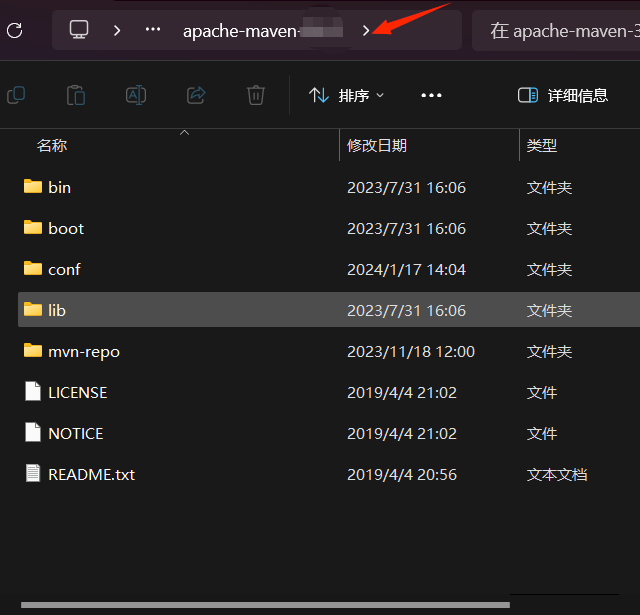640x615 pixels.
Task: Click the boot folder name
Action: pyautogui.click(x=66, y=229)
